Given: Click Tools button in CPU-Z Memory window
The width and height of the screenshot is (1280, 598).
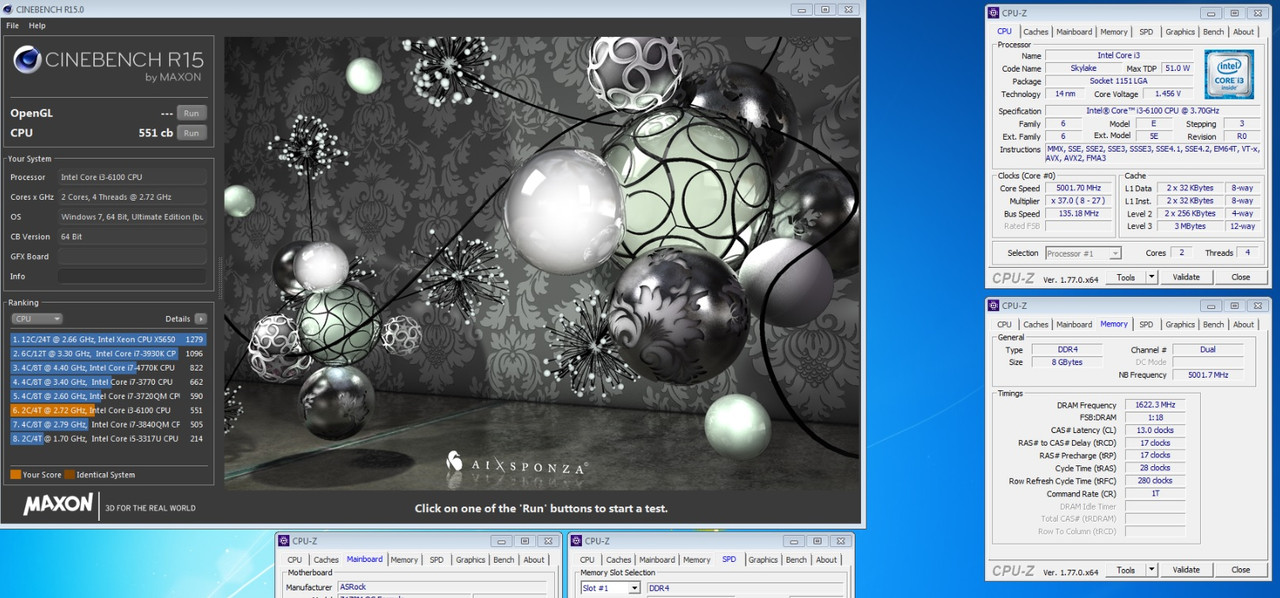Looking at the screenshot, I should coord(1126,570).
